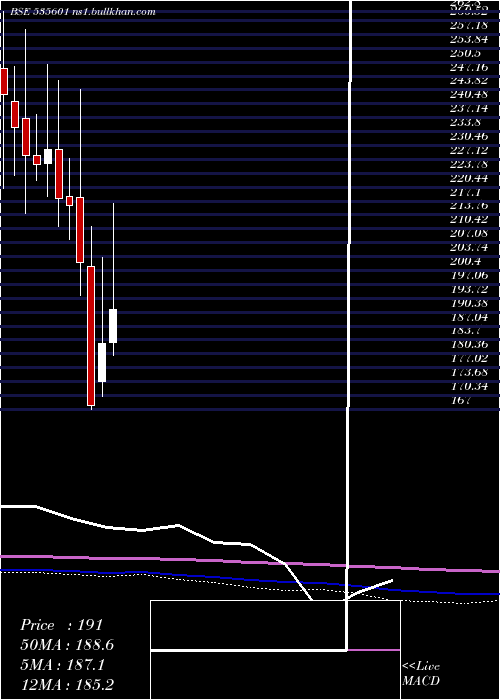Click the 207.08 price axis label

tap(468, 233)
